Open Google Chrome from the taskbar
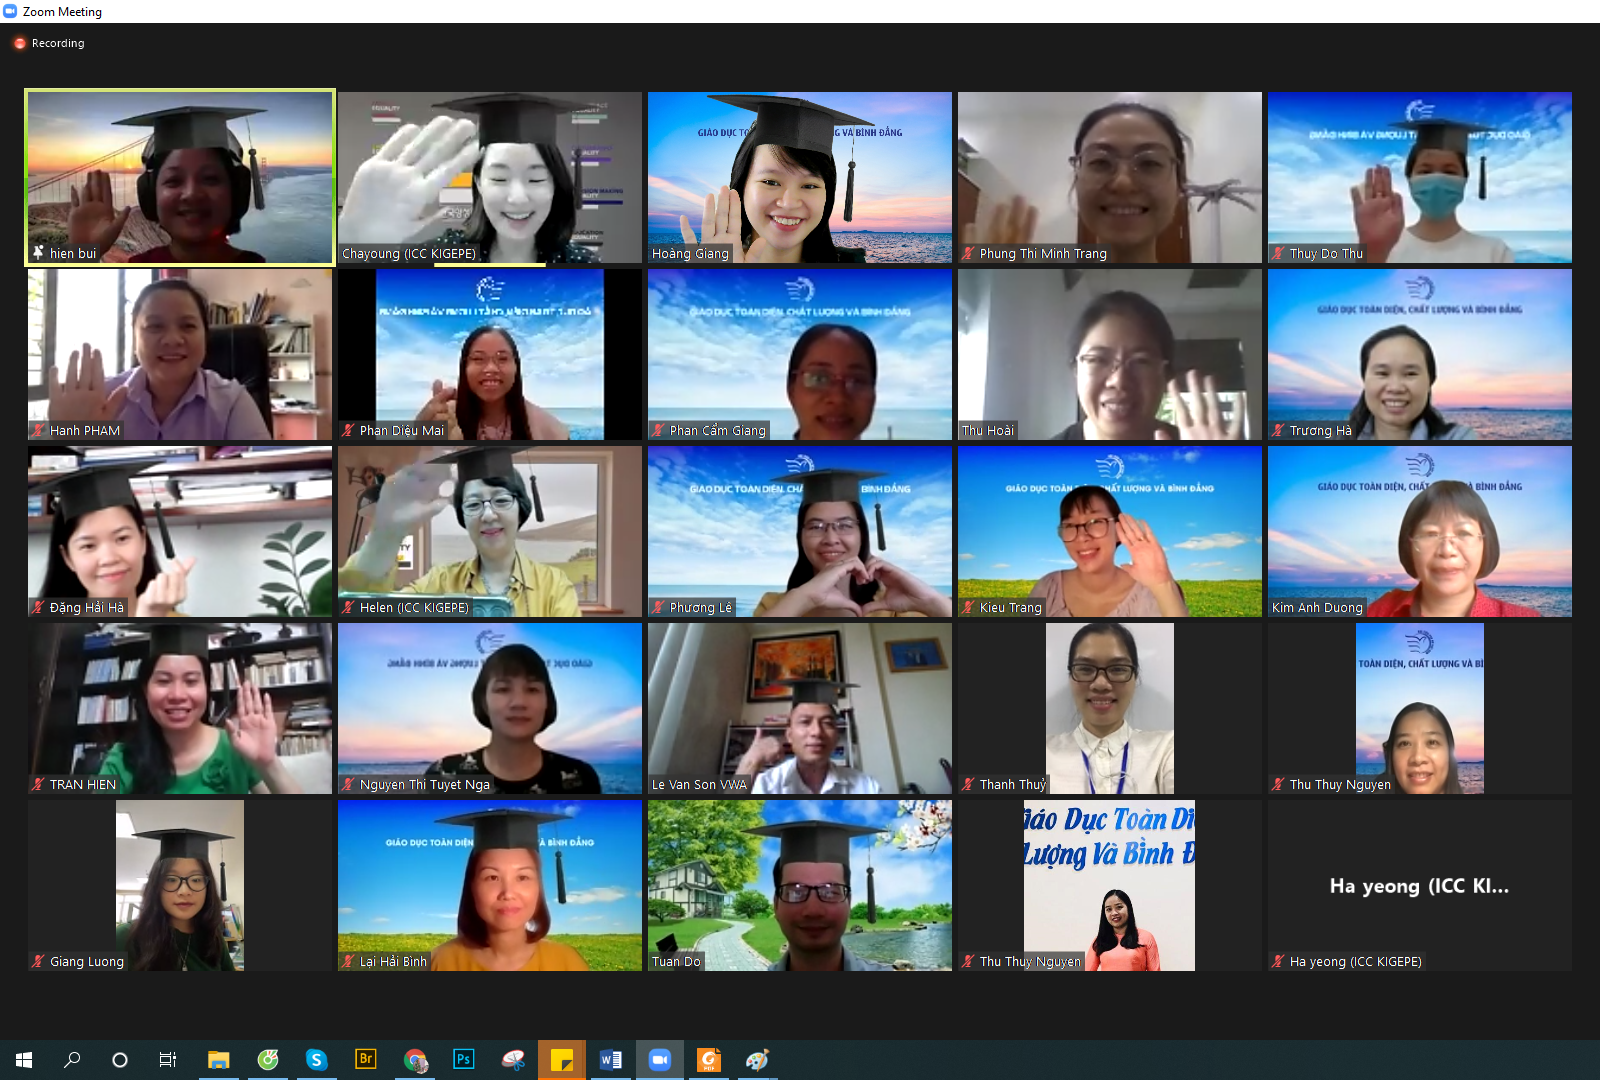The height and width of the screenshot is (1080, 1600). coord(415,1059)
